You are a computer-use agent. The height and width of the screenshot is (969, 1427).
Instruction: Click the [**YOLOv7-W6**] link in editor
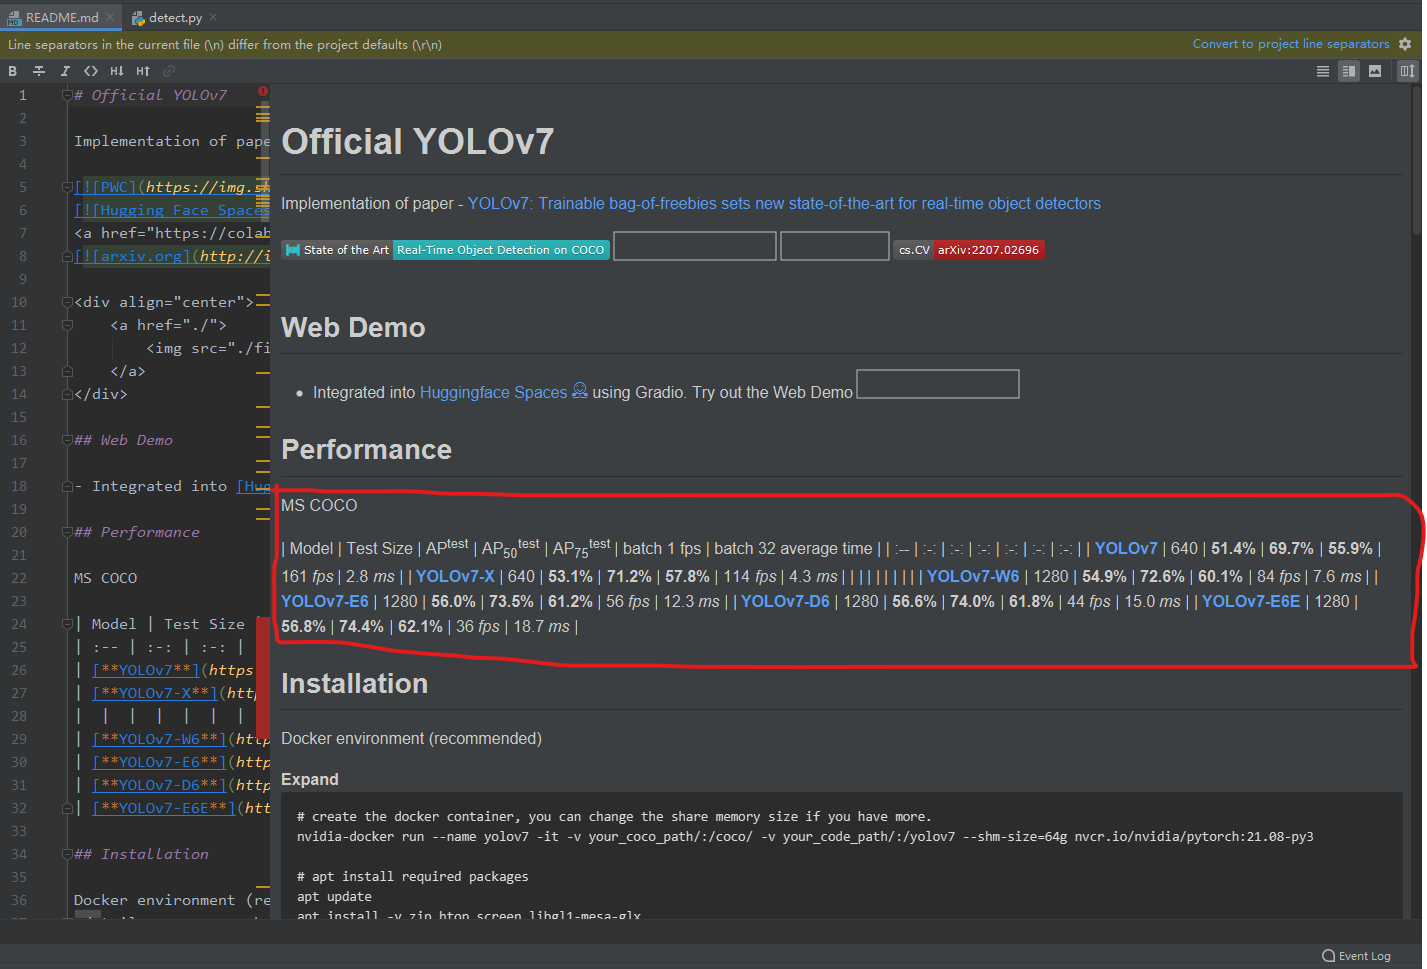pos(159,739)
